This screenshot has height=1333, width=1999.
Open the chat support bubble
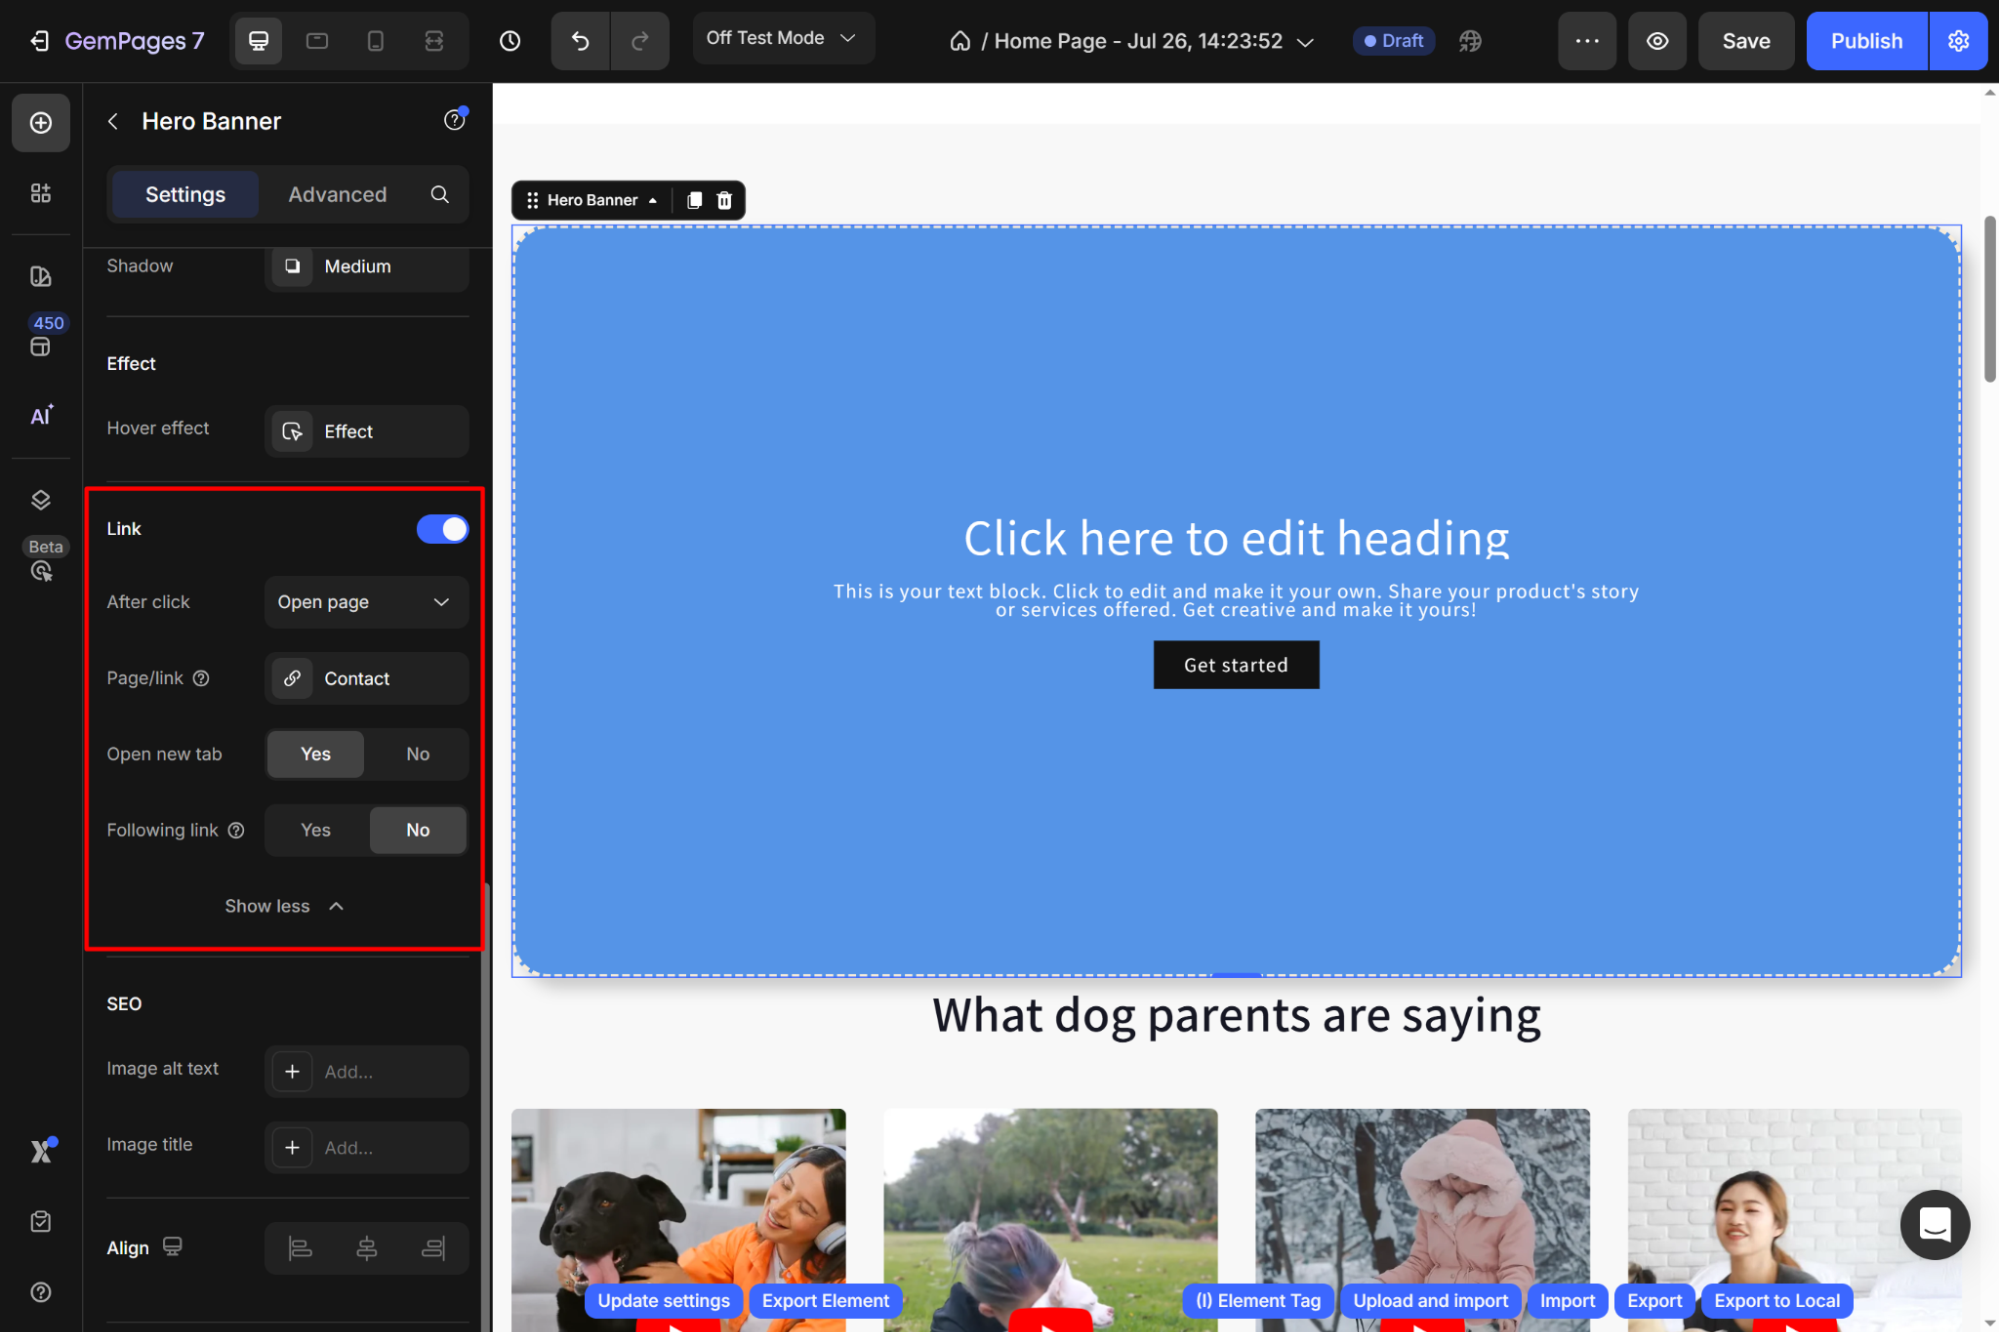1934,1224
